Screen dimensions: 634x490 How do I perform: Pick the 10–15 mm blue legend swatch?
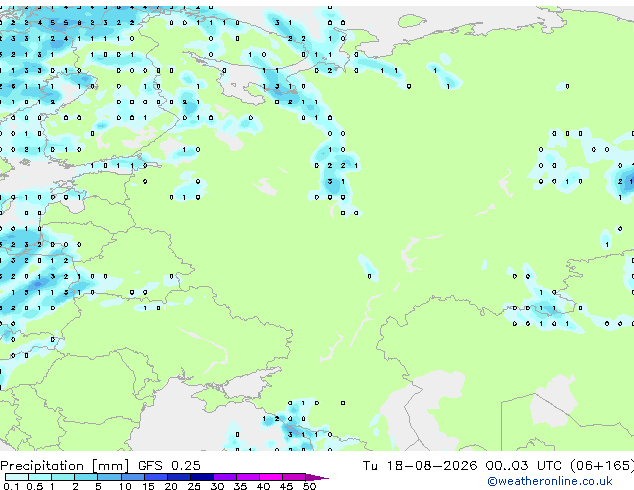132,477
